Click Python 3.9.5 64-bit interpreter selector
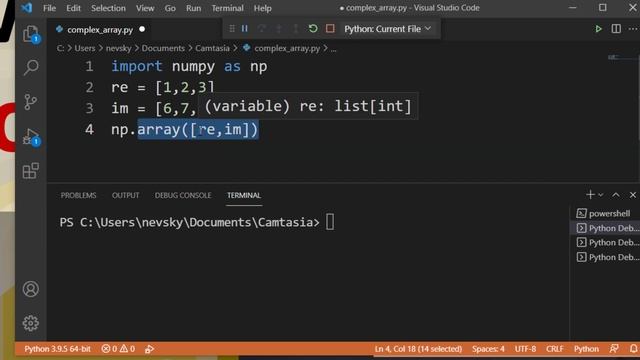 point(57,349)
